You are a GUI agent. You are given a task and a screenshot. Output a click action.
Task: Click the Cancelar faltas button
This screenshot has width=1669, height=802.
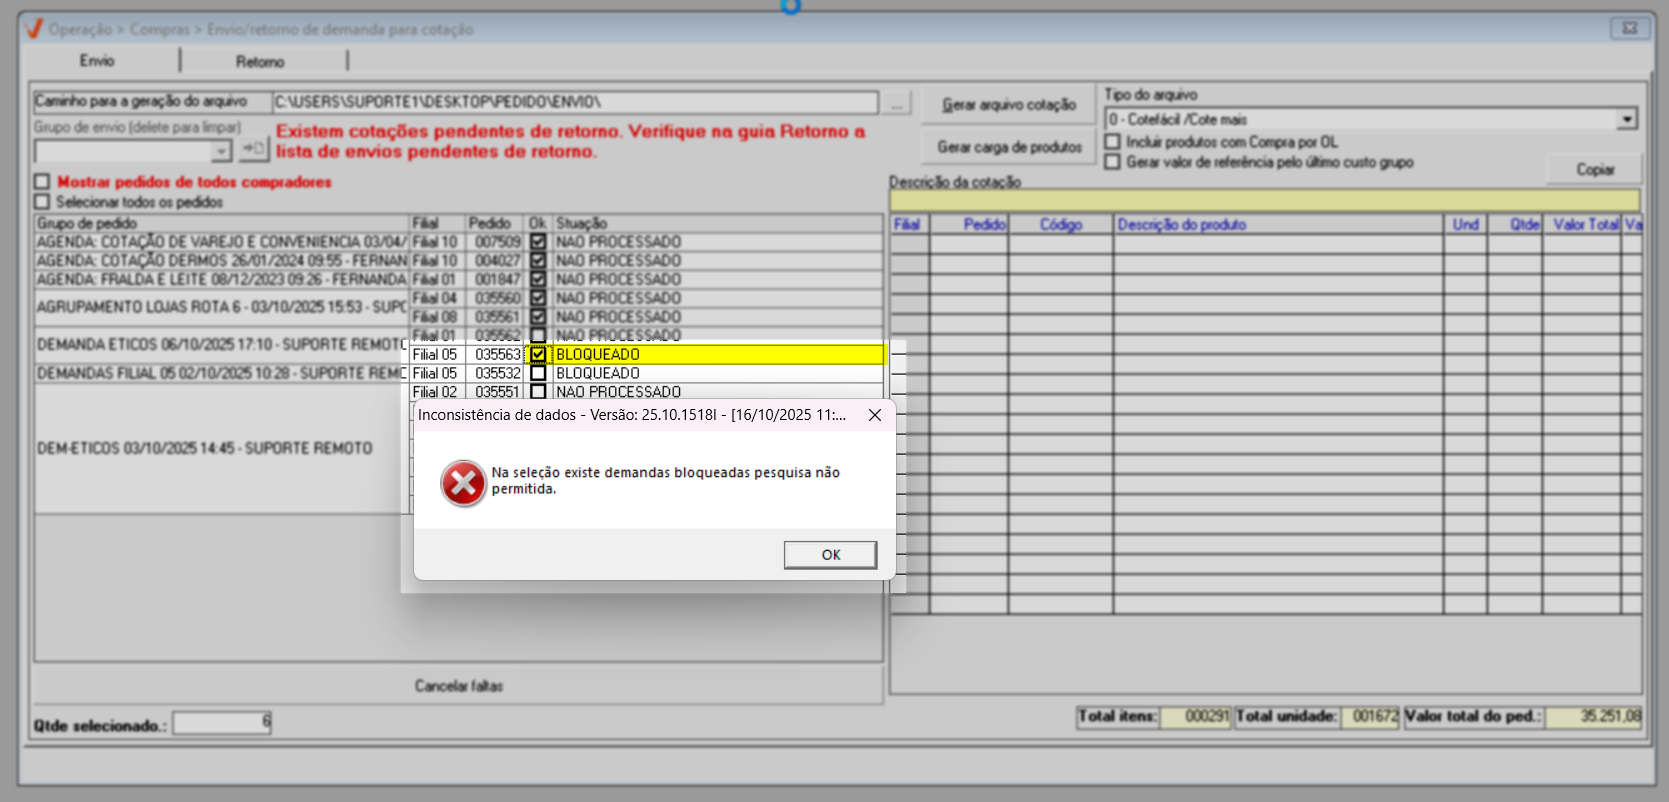[x=459, y=686]
